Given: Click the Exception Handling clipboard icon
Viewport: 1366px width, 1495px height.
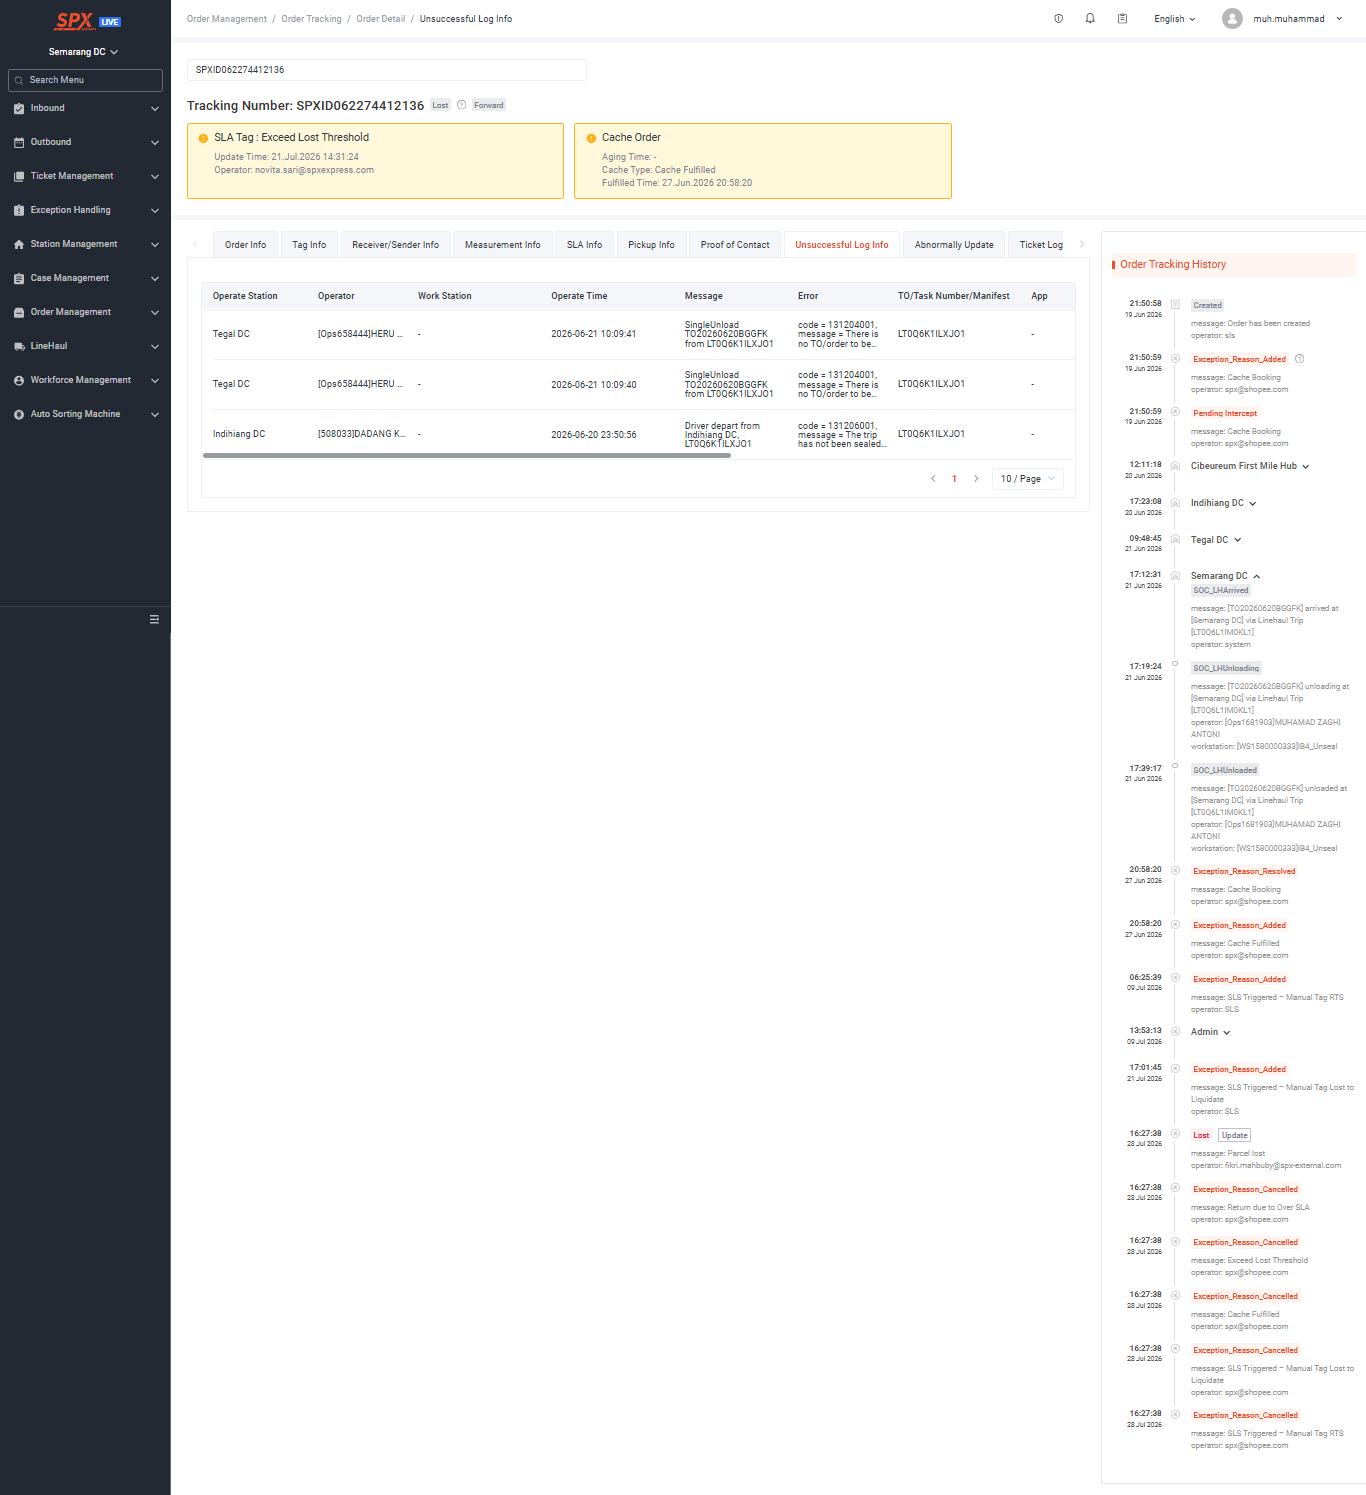Looking at the screenshot, I should click(x=19, y=210).
